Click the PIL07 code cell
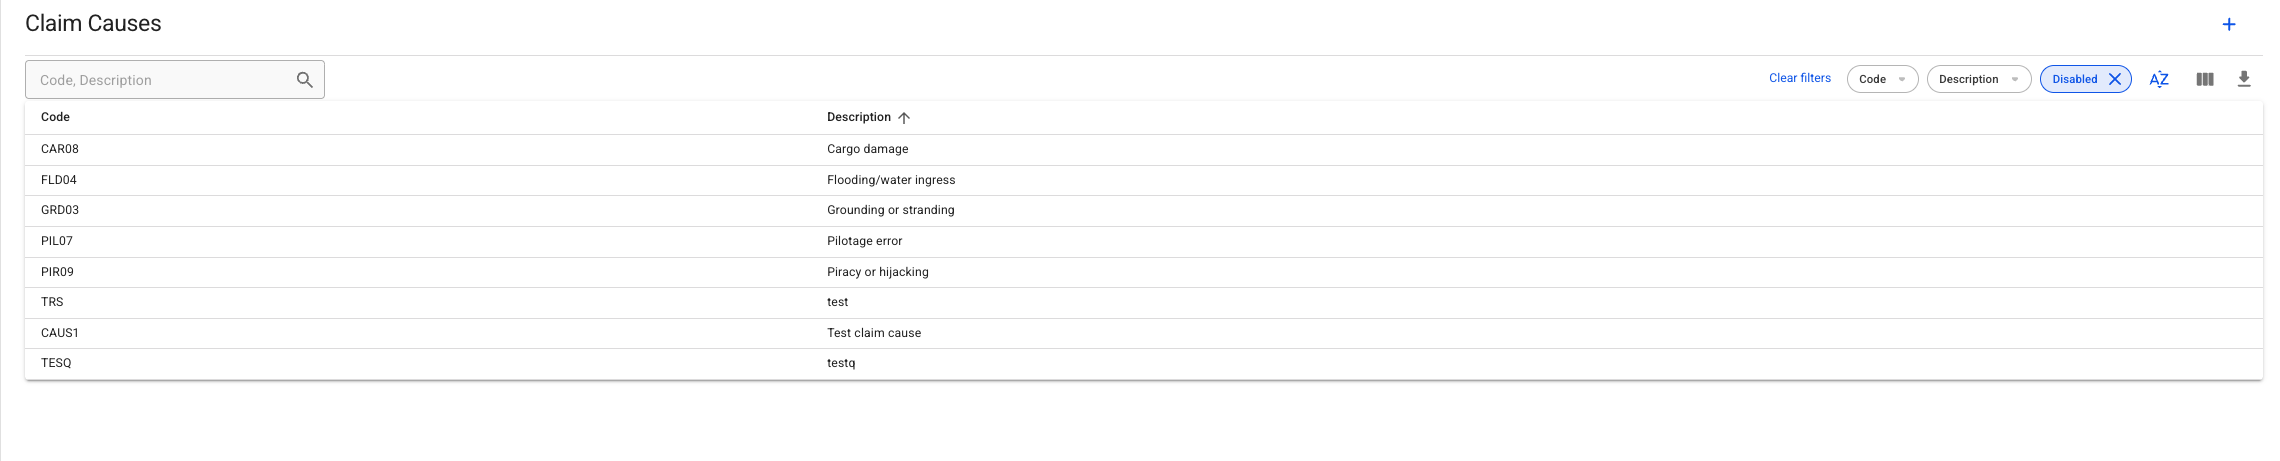The width and height of the screenshot is (2280, 461). click(x=57, y=241)
